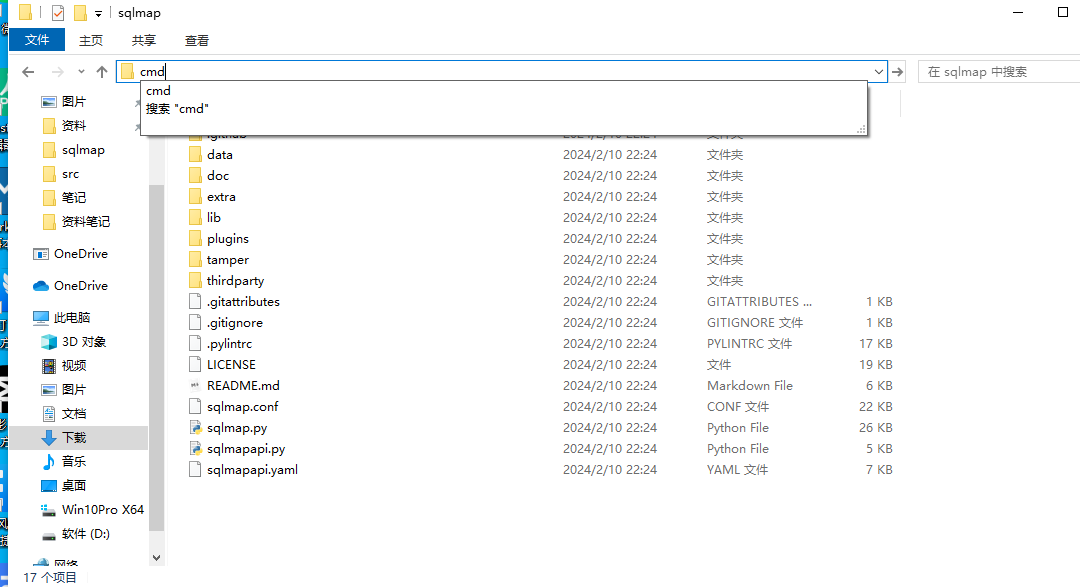Select the plugins folder icon
This screenshot has width=1080, height=587.
tap(196, 239)
